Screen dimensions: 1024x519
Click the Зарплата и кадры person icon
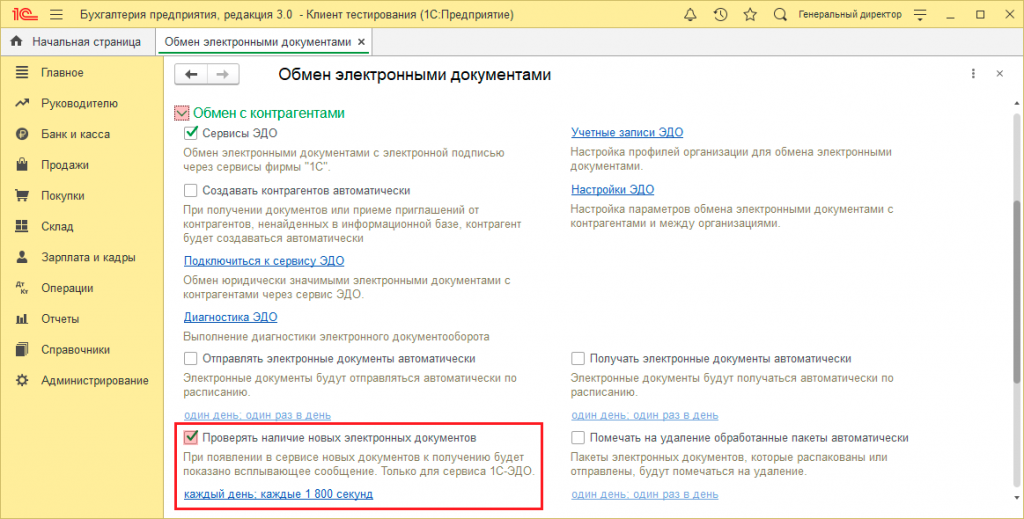tap(22, 257)
